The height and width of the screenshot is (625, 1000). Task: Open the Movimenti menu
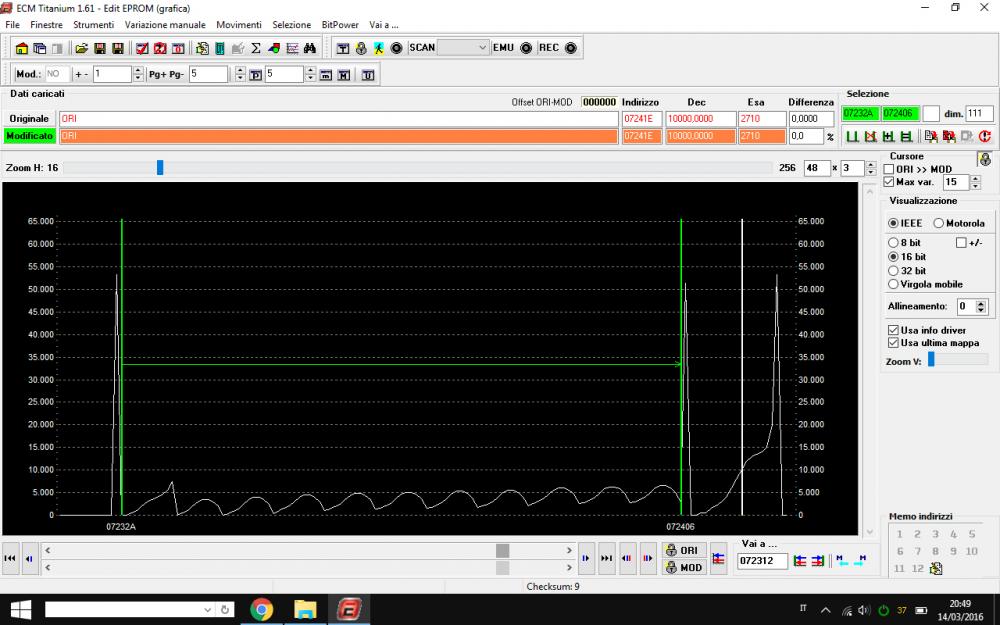[x=239, y=24]
